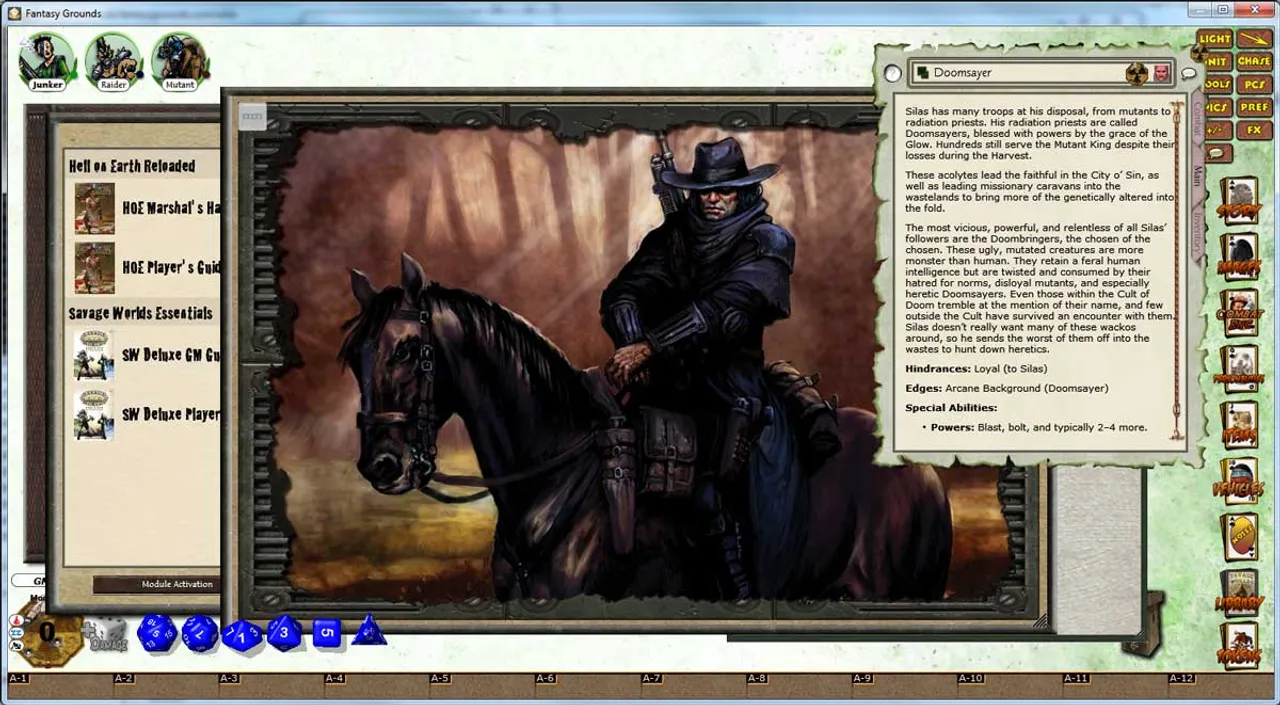
Task: Click the Damage dice icon
Action: (x=105, y=636)
